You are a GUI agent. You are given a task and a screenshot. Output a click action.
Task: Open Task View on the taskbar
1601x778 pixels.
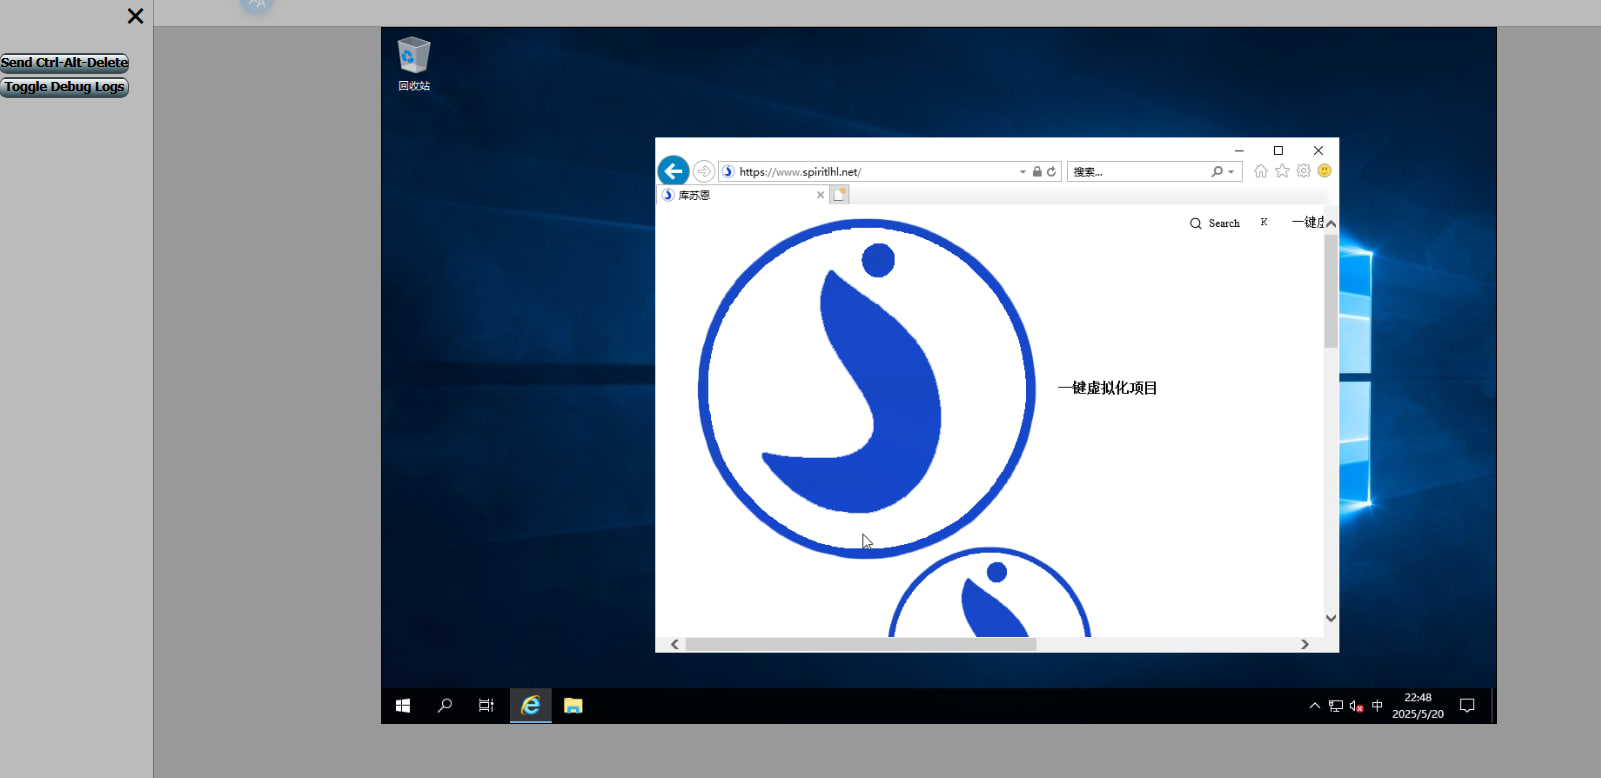click(x=486, y=706)
